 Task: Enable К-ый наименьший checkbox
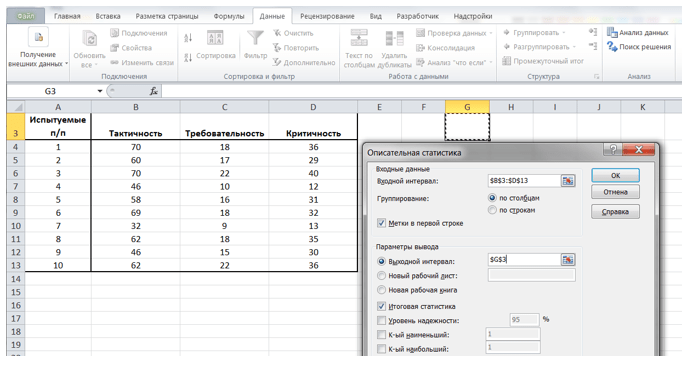coord(381,335)
